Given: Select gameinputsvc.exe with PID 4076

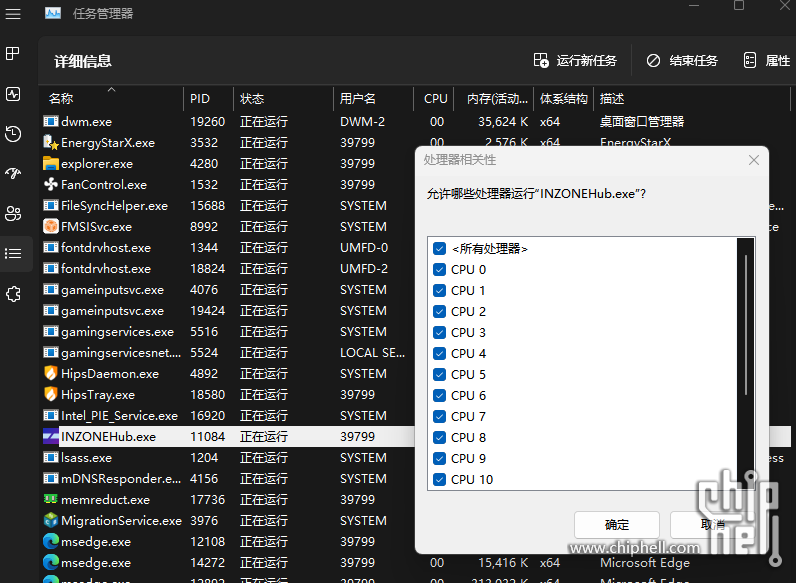Looking at the screenshot, I should pos(227,289).
